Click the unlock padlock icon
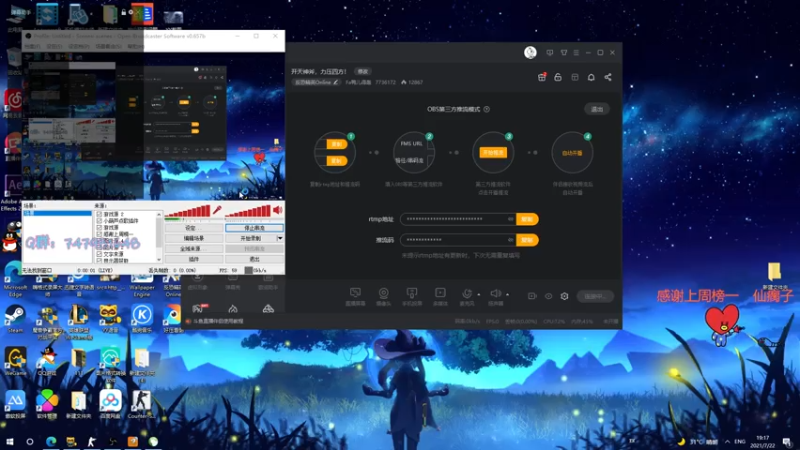The height and width of the screenshot is (450, 800). pos(558,77)
